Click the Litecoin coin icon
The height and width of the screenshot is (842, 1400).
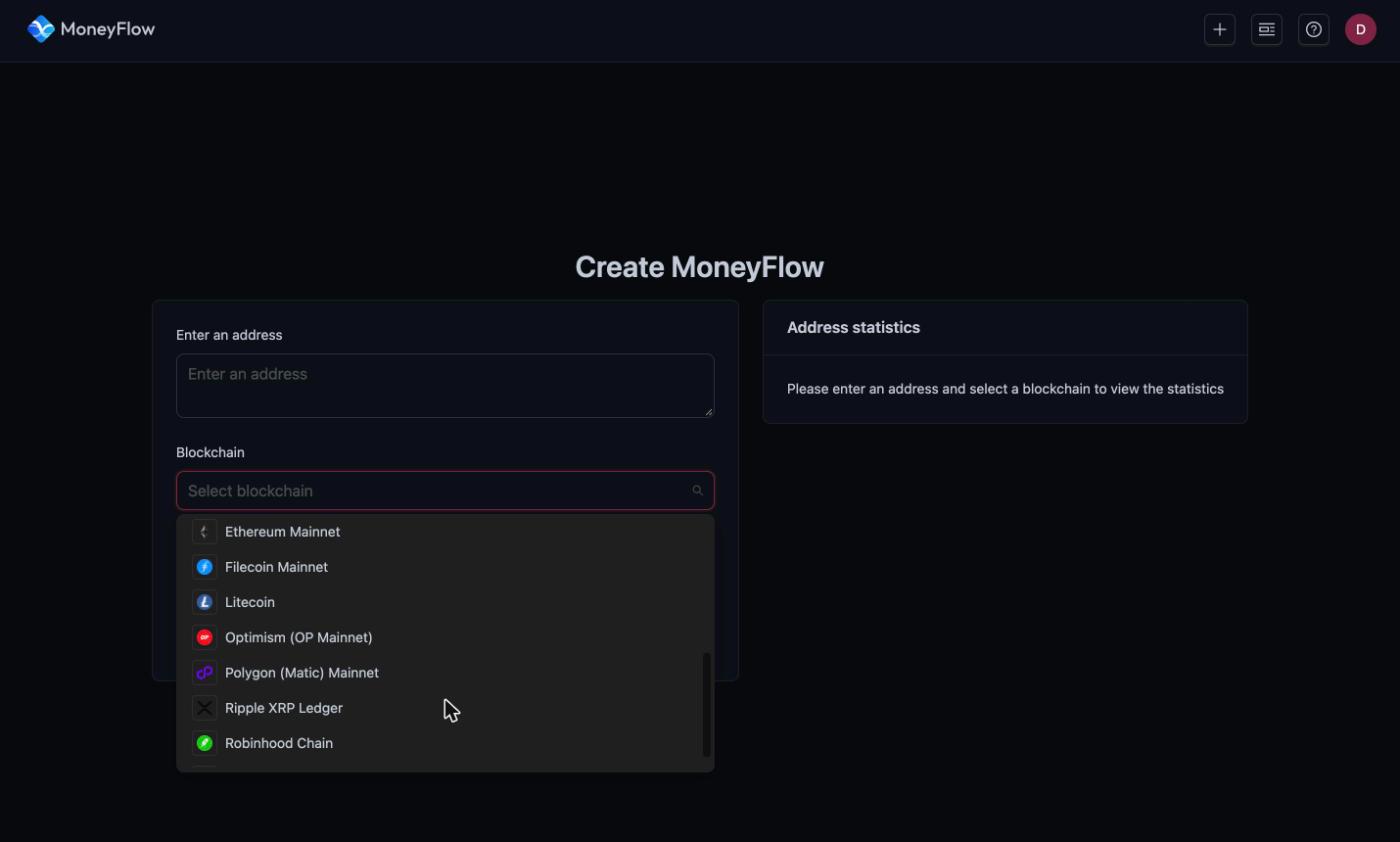[x=204, y=602]
